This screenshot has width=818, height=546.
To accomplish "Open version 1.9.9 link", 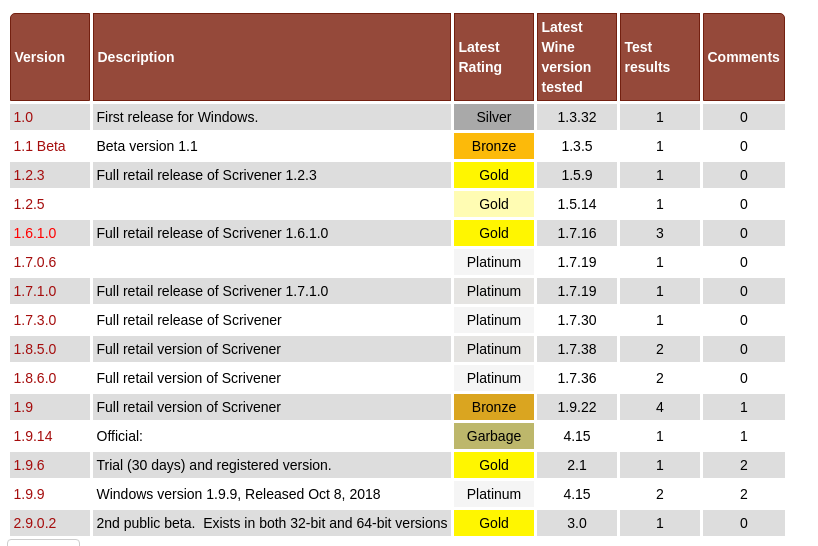I will point(29,494).
